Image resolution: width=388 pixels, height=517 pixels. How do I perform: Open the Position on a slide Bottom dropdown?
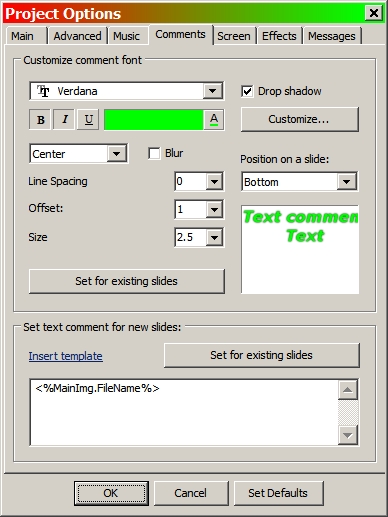(346, 182)
